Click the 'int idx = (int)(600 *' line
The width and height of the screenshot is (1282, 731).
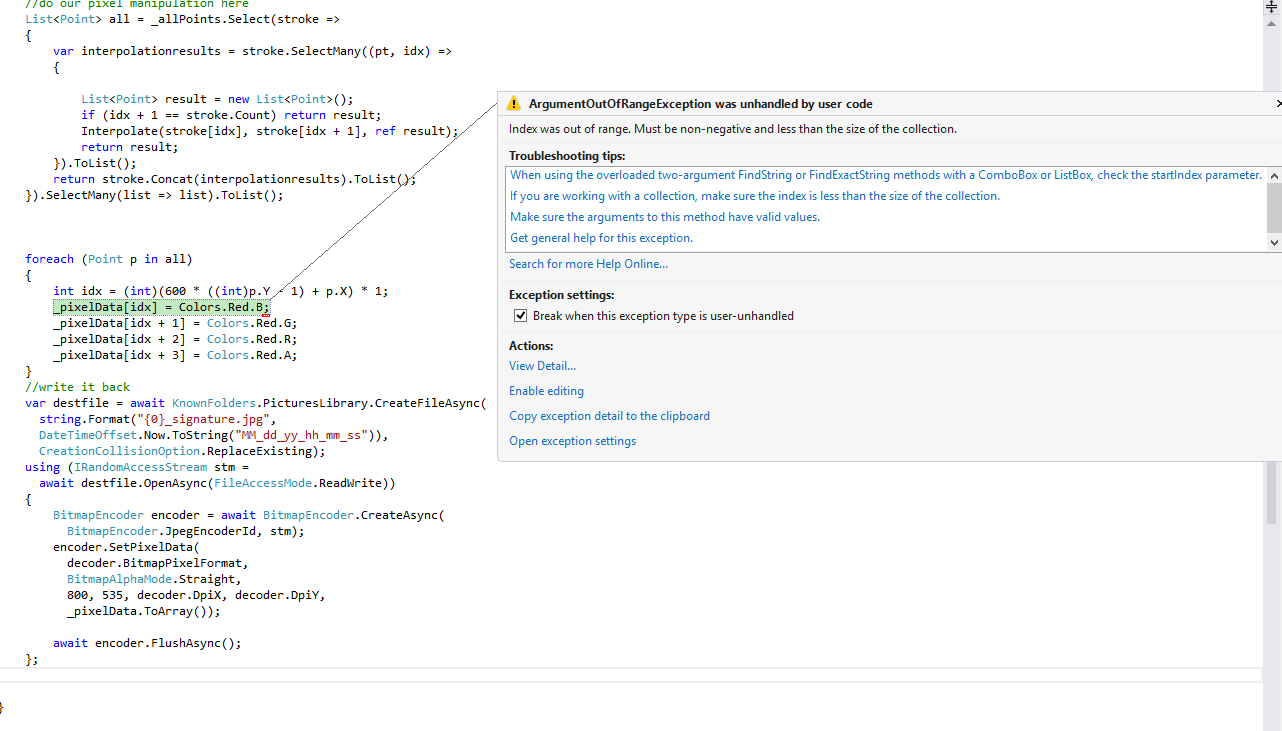(x=221, y=291)
